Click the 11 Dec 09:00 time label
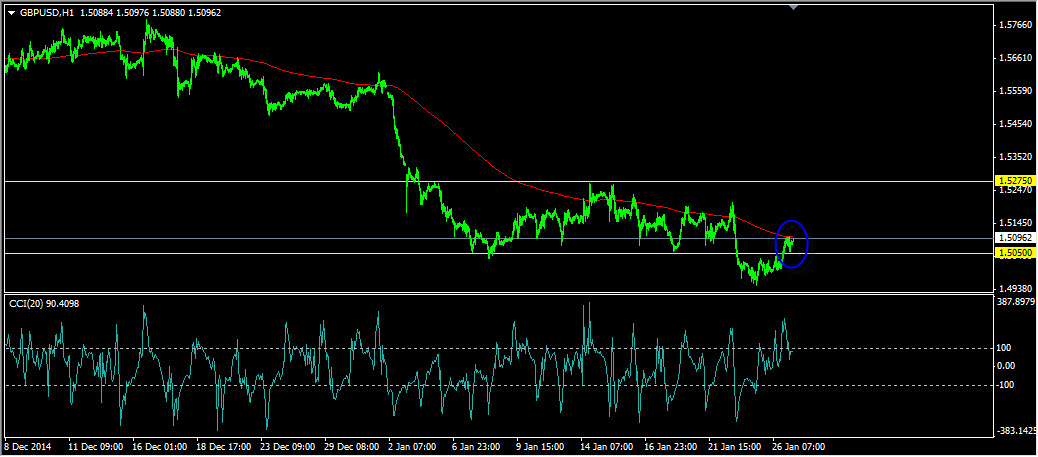 point(96,447)
